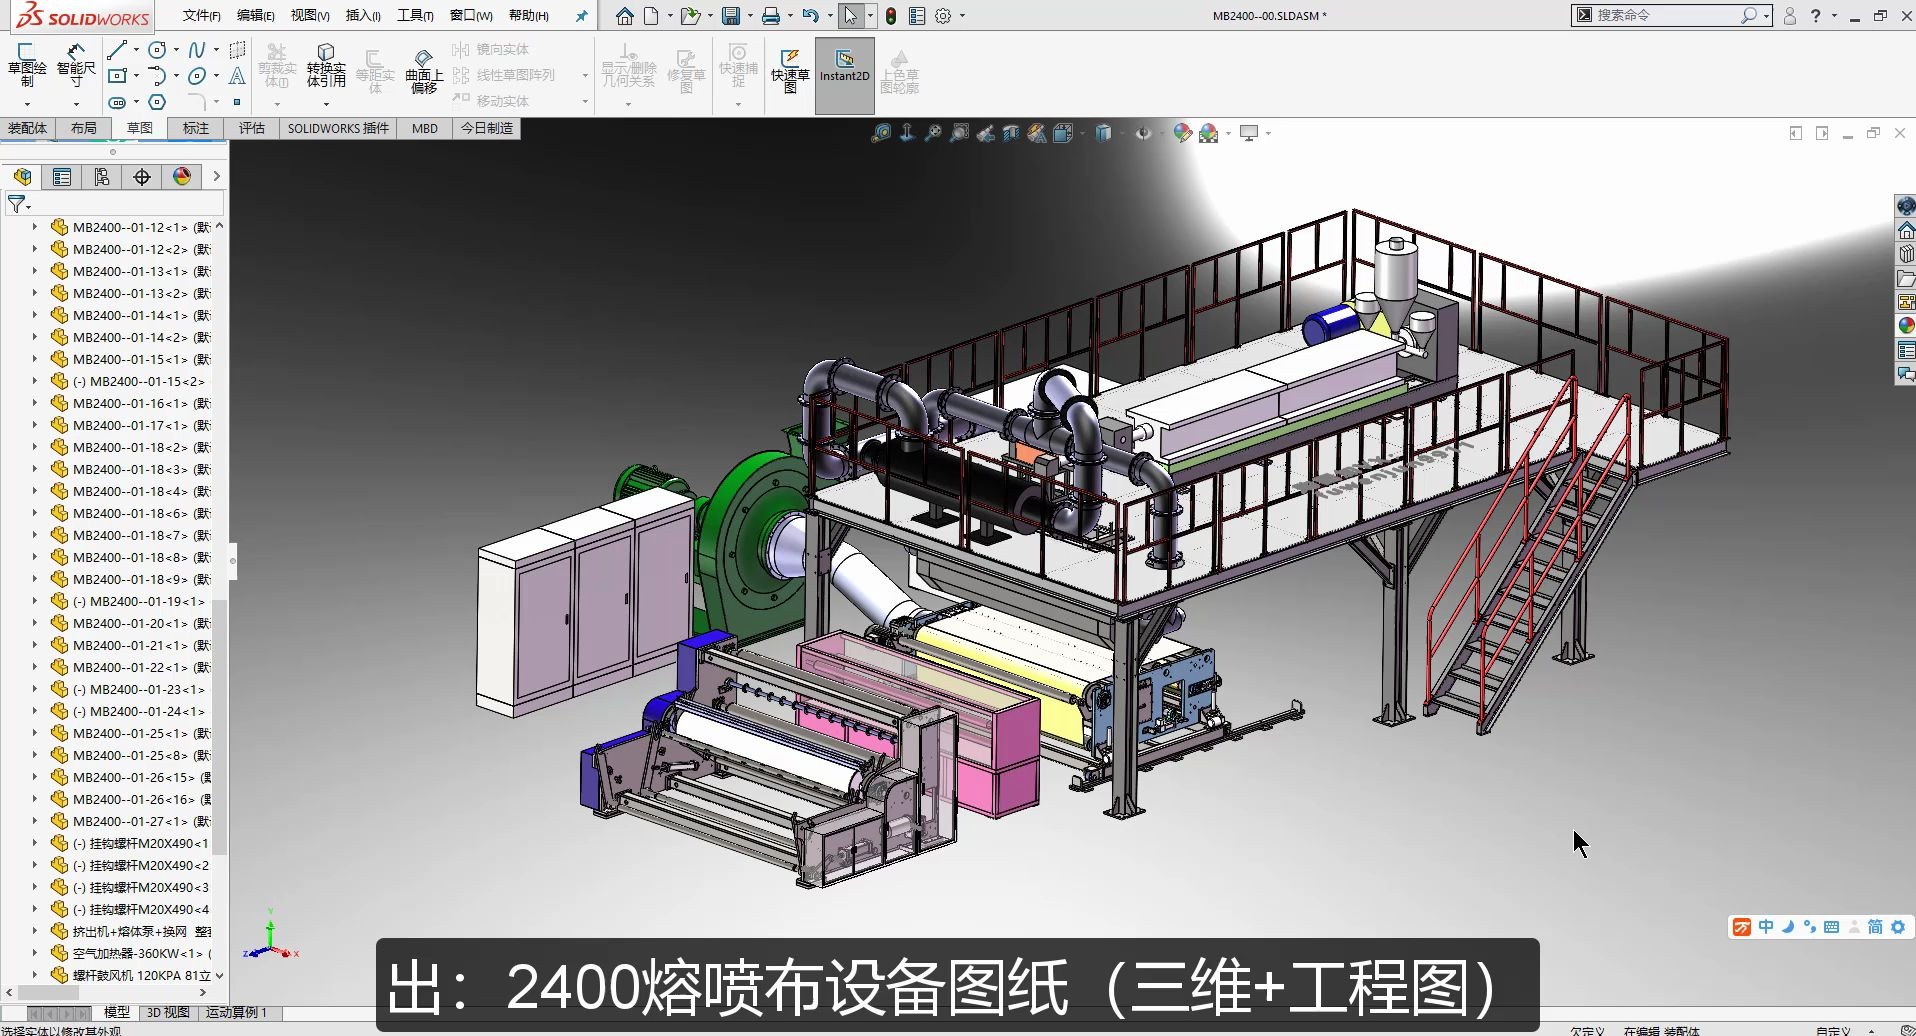Image resolution: width=1916 pixels, height=1036 pixels.
Task: Switch to 3D 视图 bottom tab
Action: tap(168, 1012)
